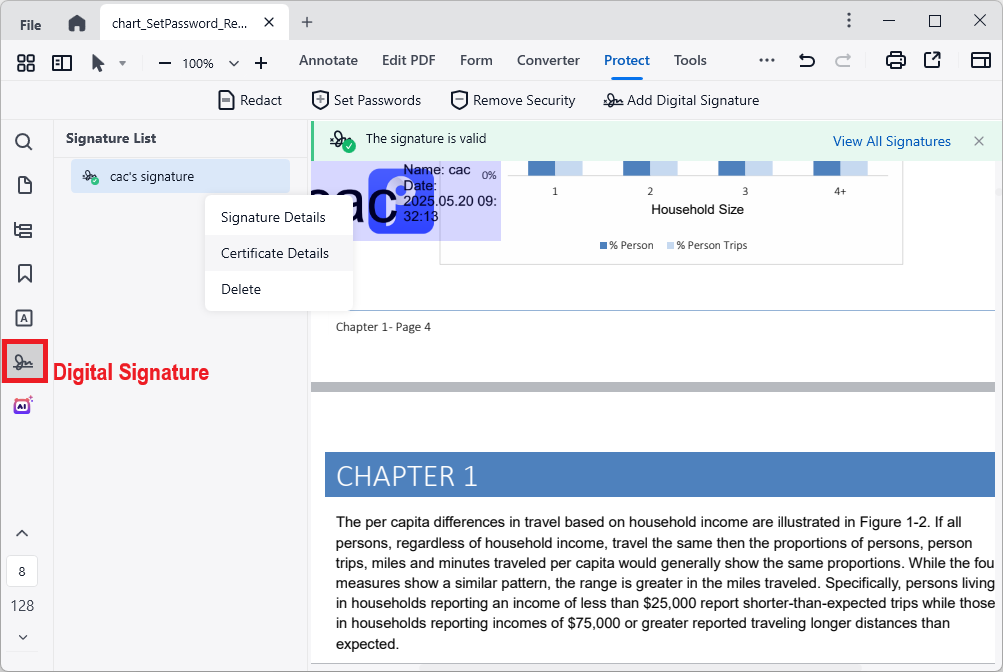Click the page number input field
Viewport: 1003px width, 672px height.
(22, 571)
